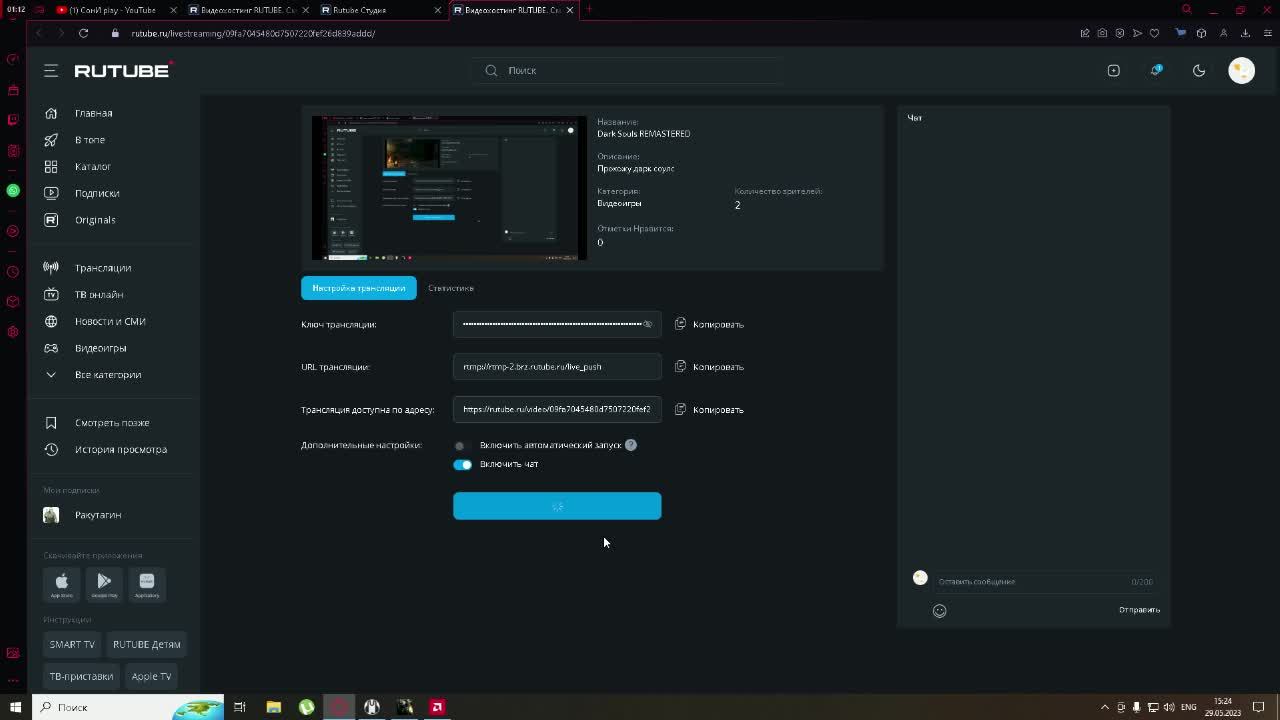Click the search magnifier icon
The height and width of the screenshot is (720, 1280).
(x=491, y=70)
